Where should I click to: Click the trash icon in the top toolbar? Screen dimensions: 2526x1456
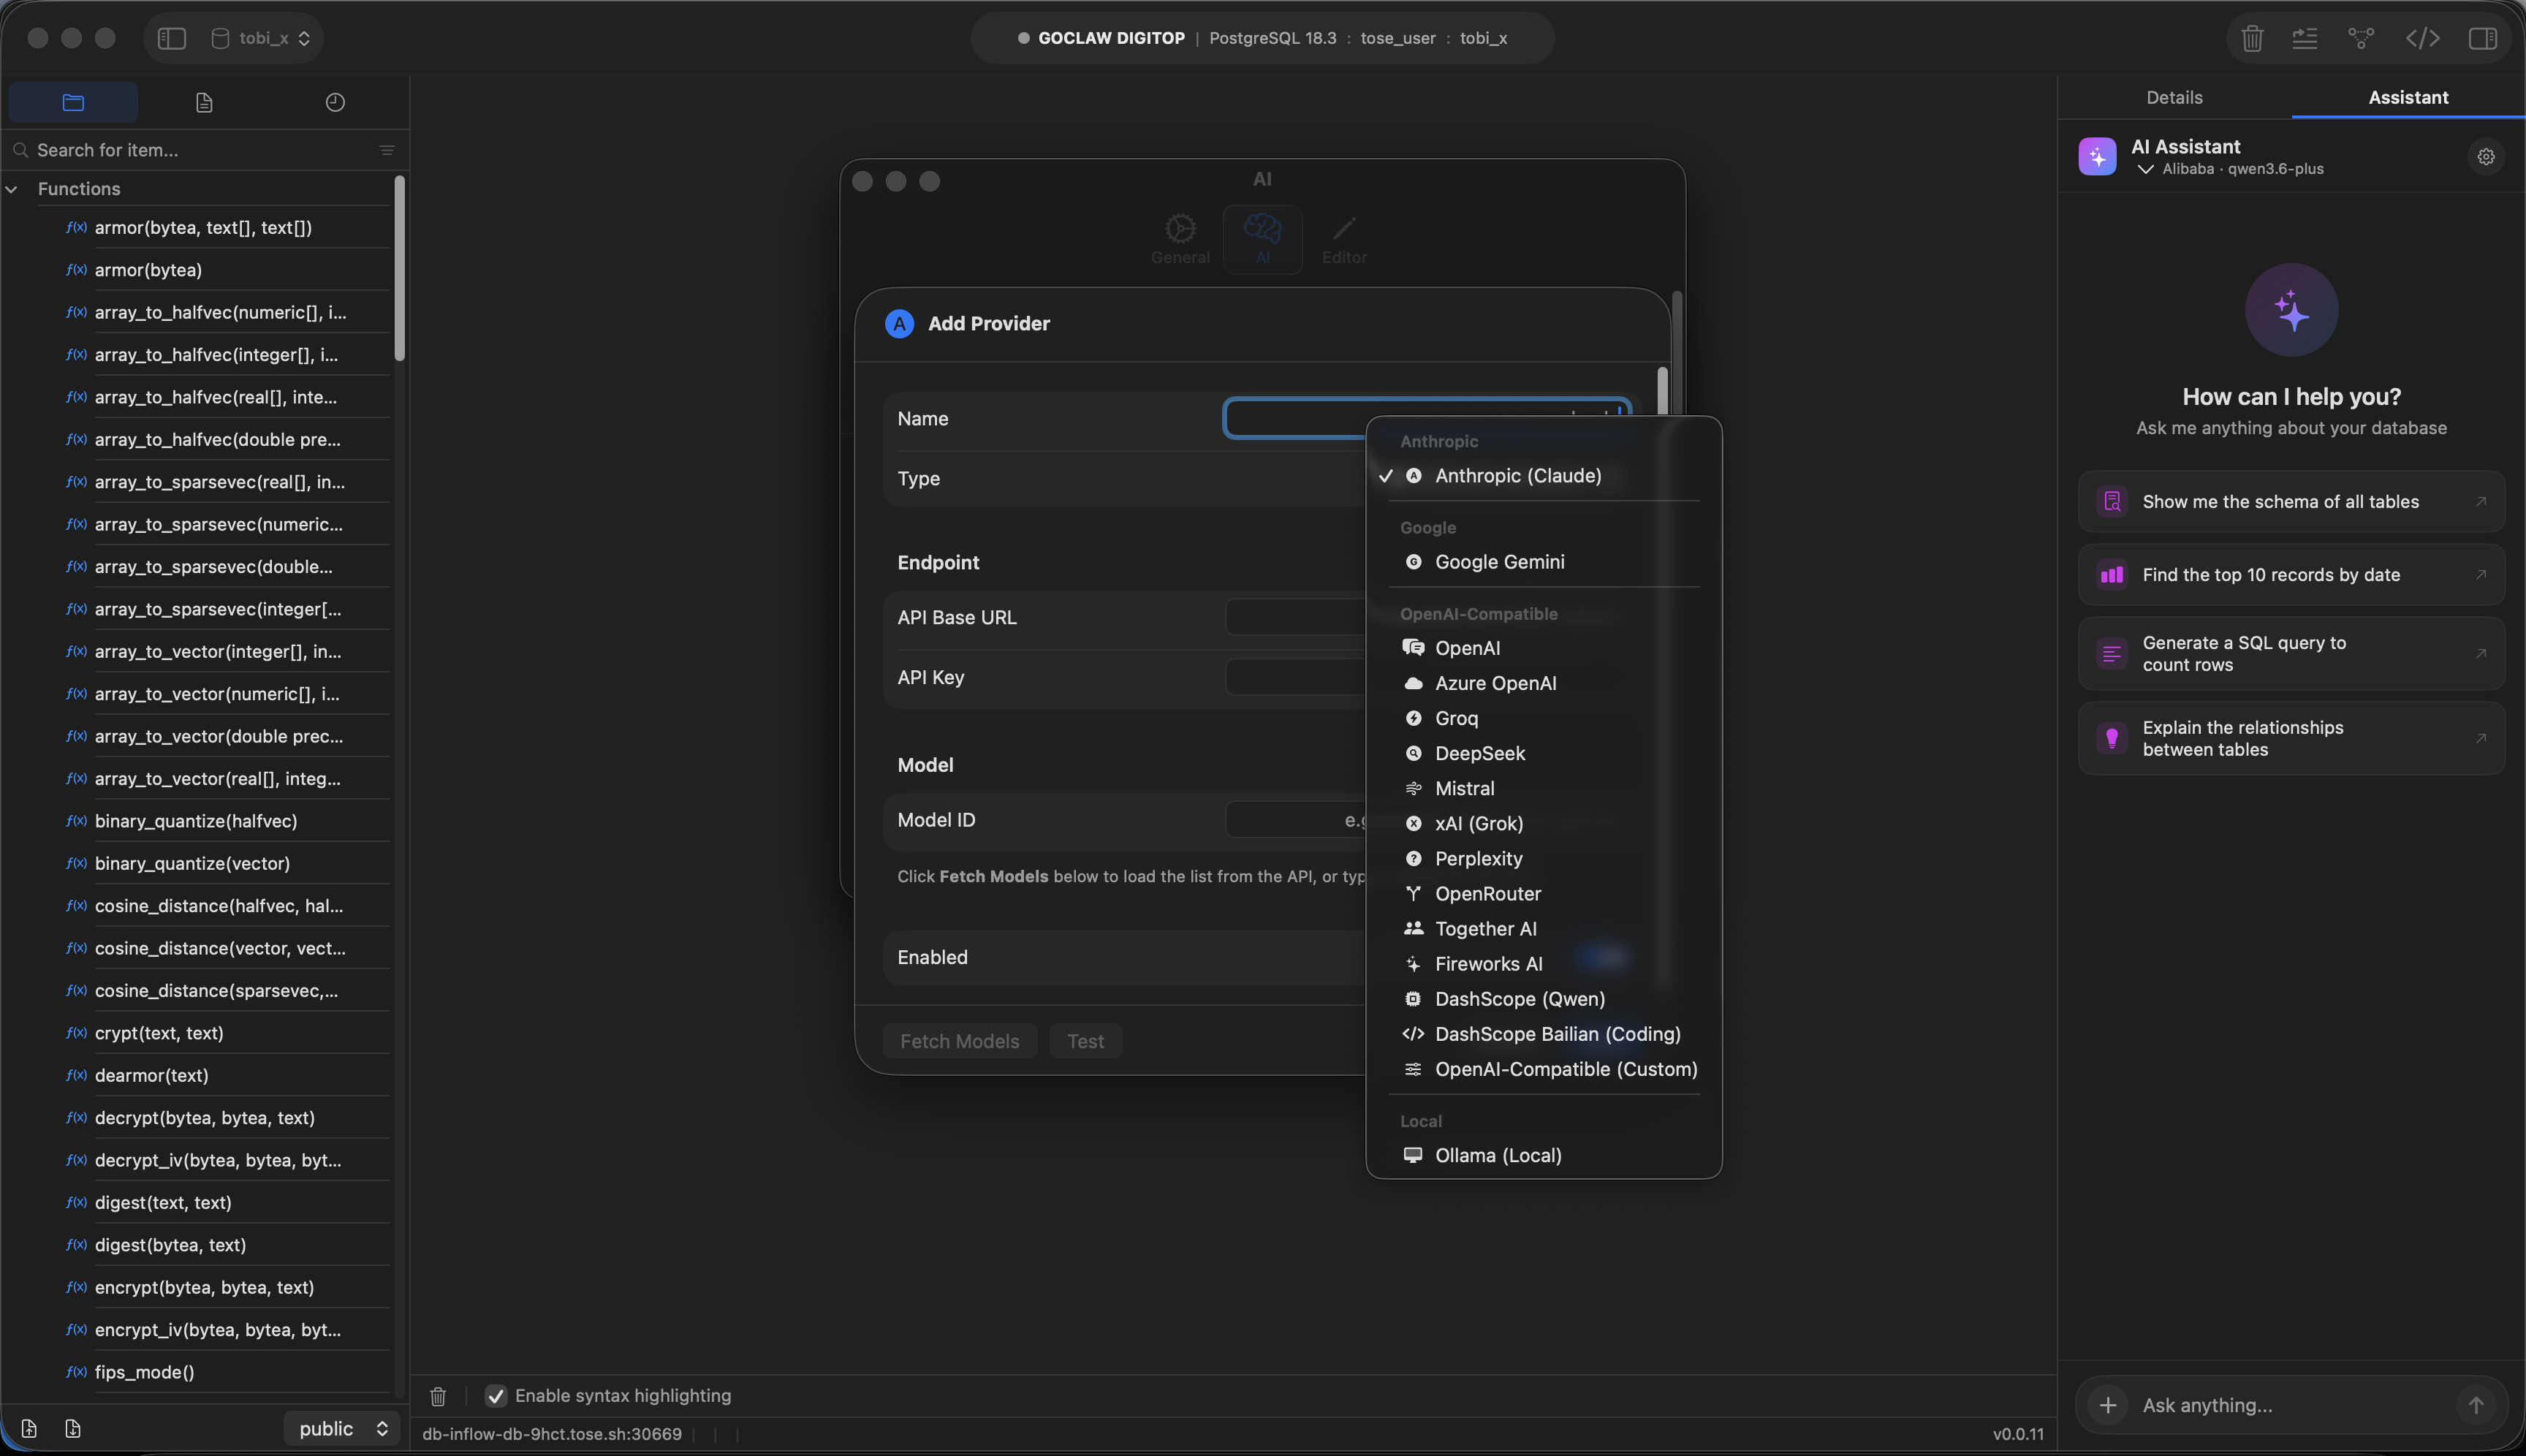point(2252,38)
